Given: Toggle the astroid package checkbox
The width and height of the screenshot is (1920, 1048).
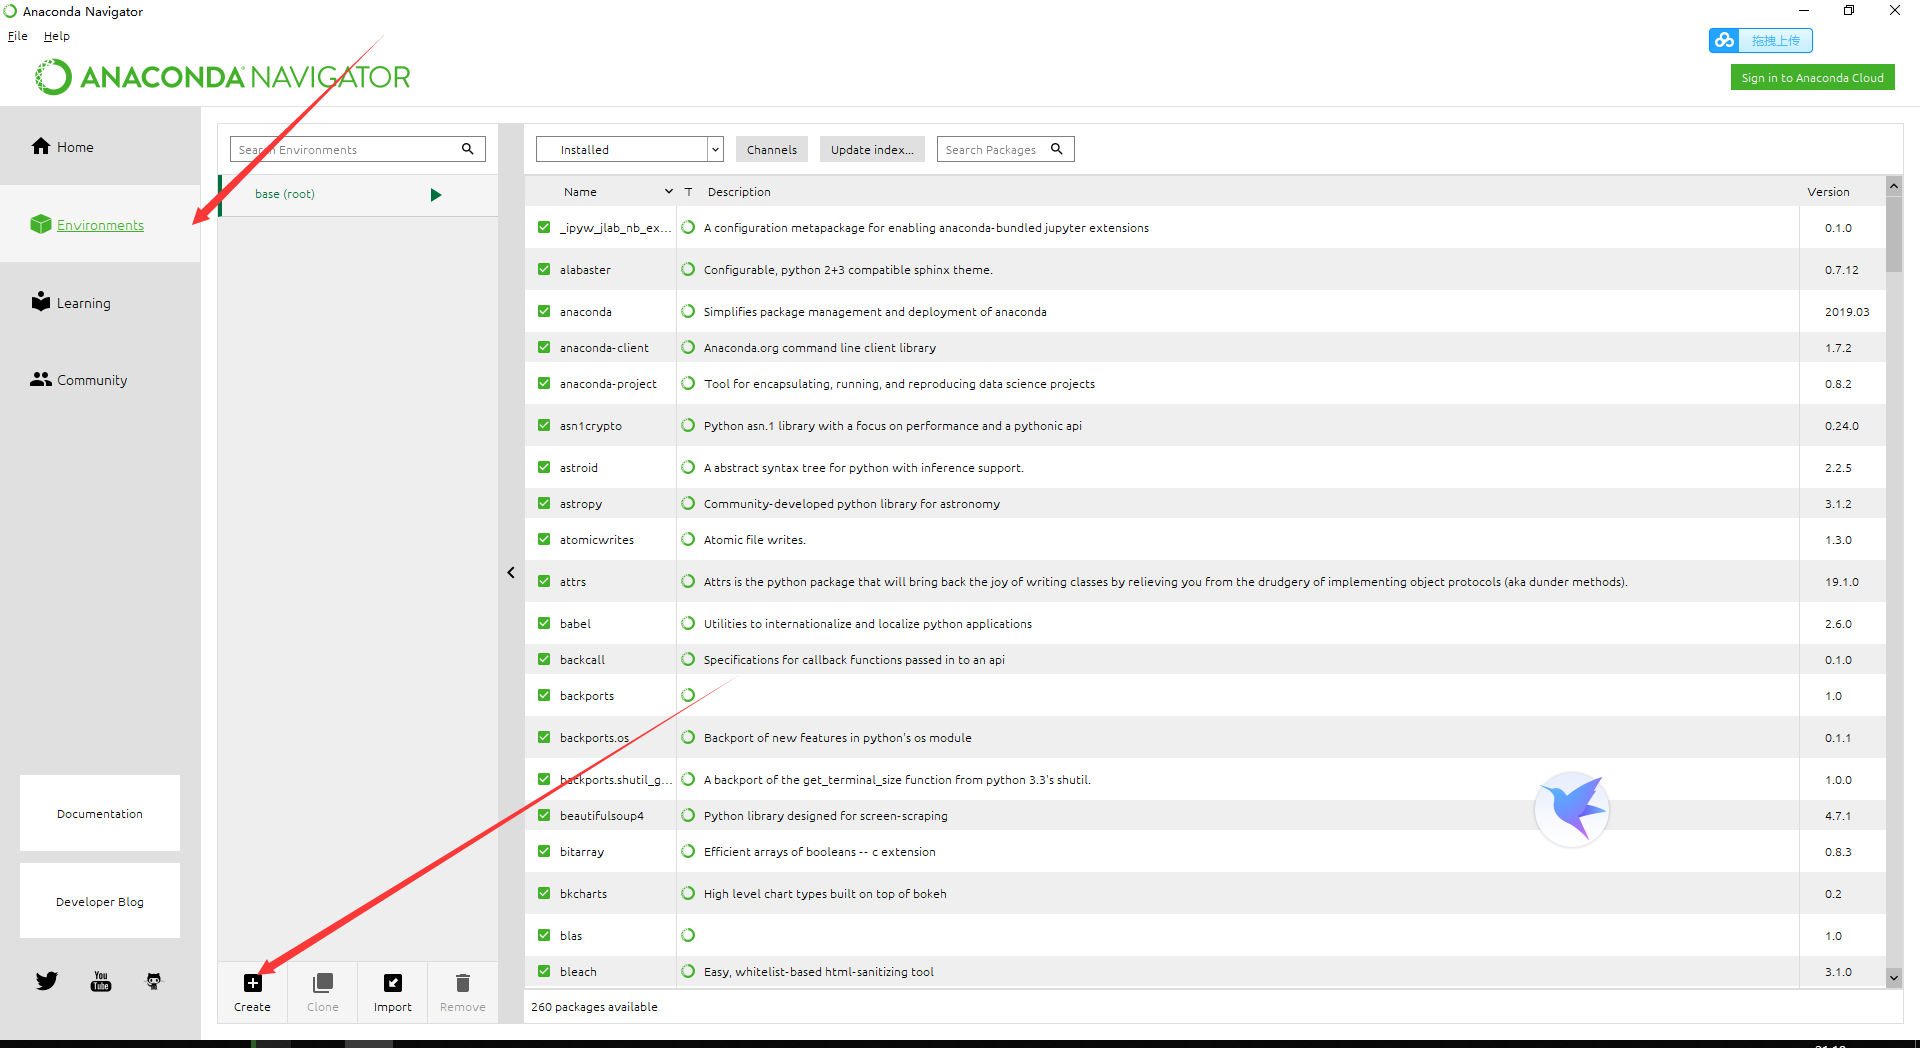Looking at the screenshot, I should [x=544, y=467].
